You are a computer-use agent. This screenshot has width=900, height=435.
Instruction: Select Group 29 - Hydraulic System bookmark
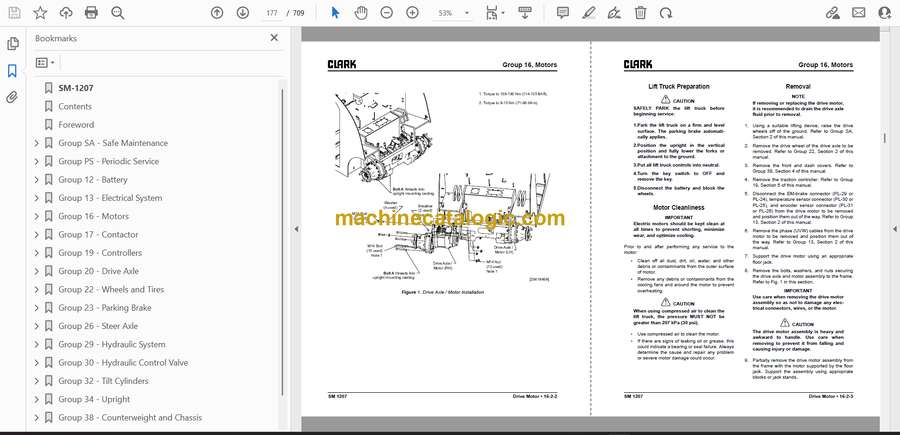coord(112,344)
